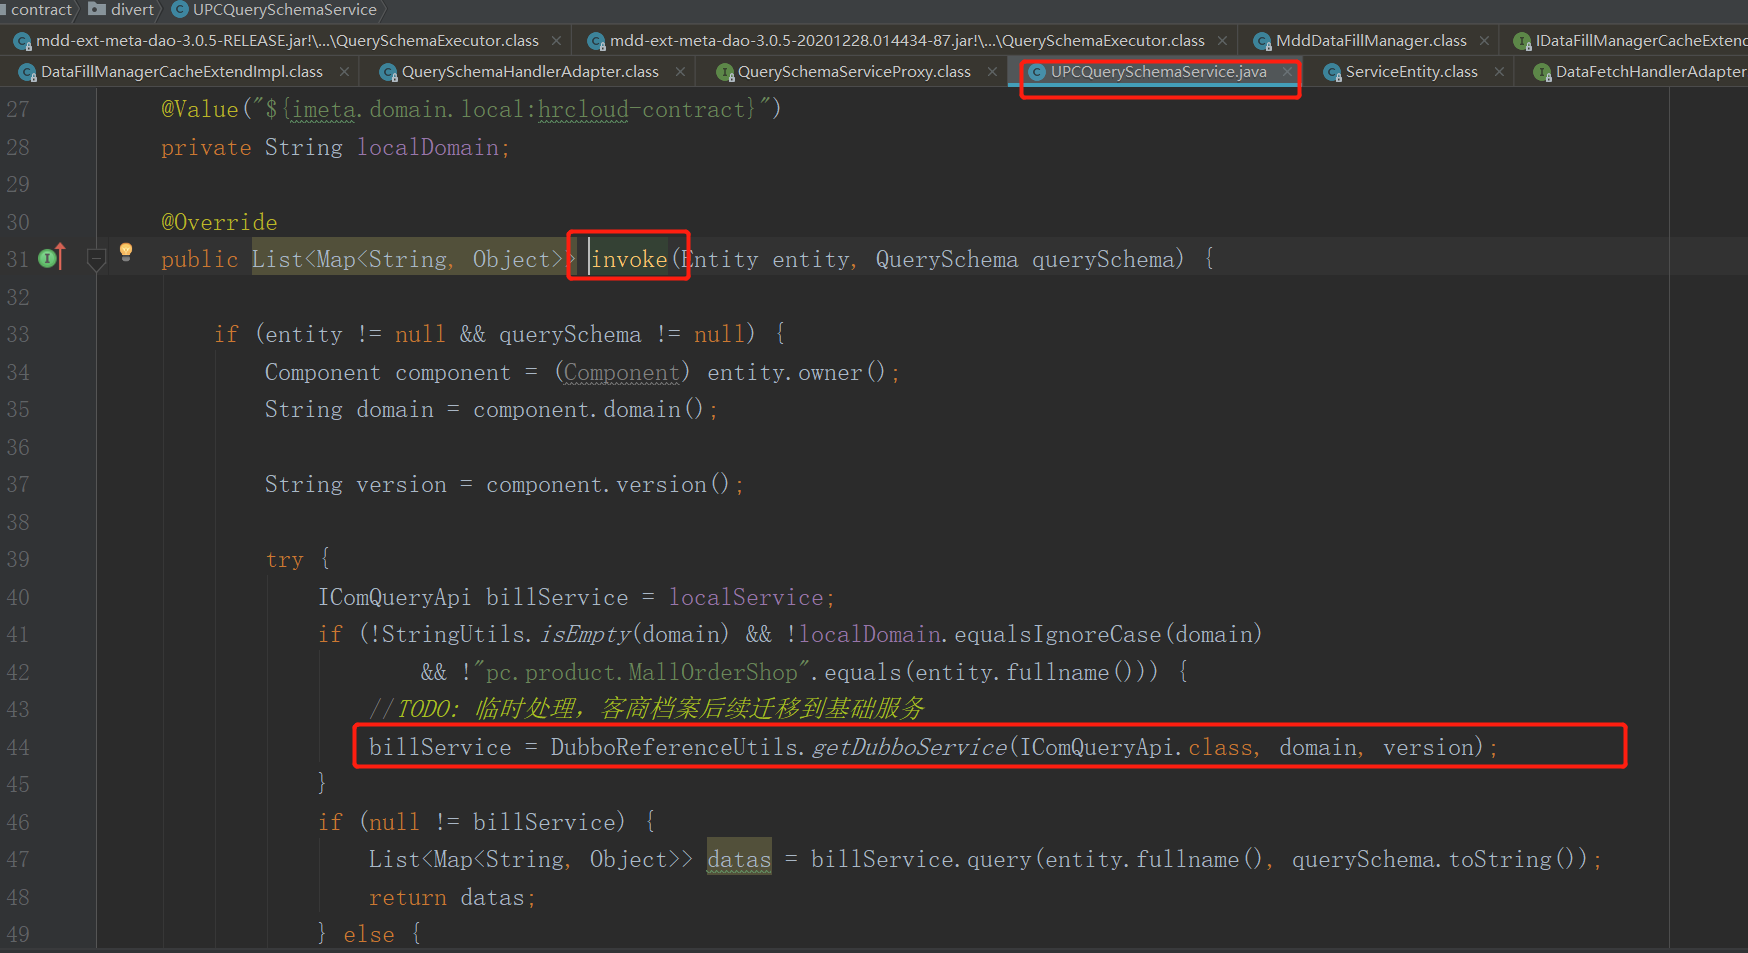Click the billService.query call on line 47
1748x953 pixels.
point(920,859)
